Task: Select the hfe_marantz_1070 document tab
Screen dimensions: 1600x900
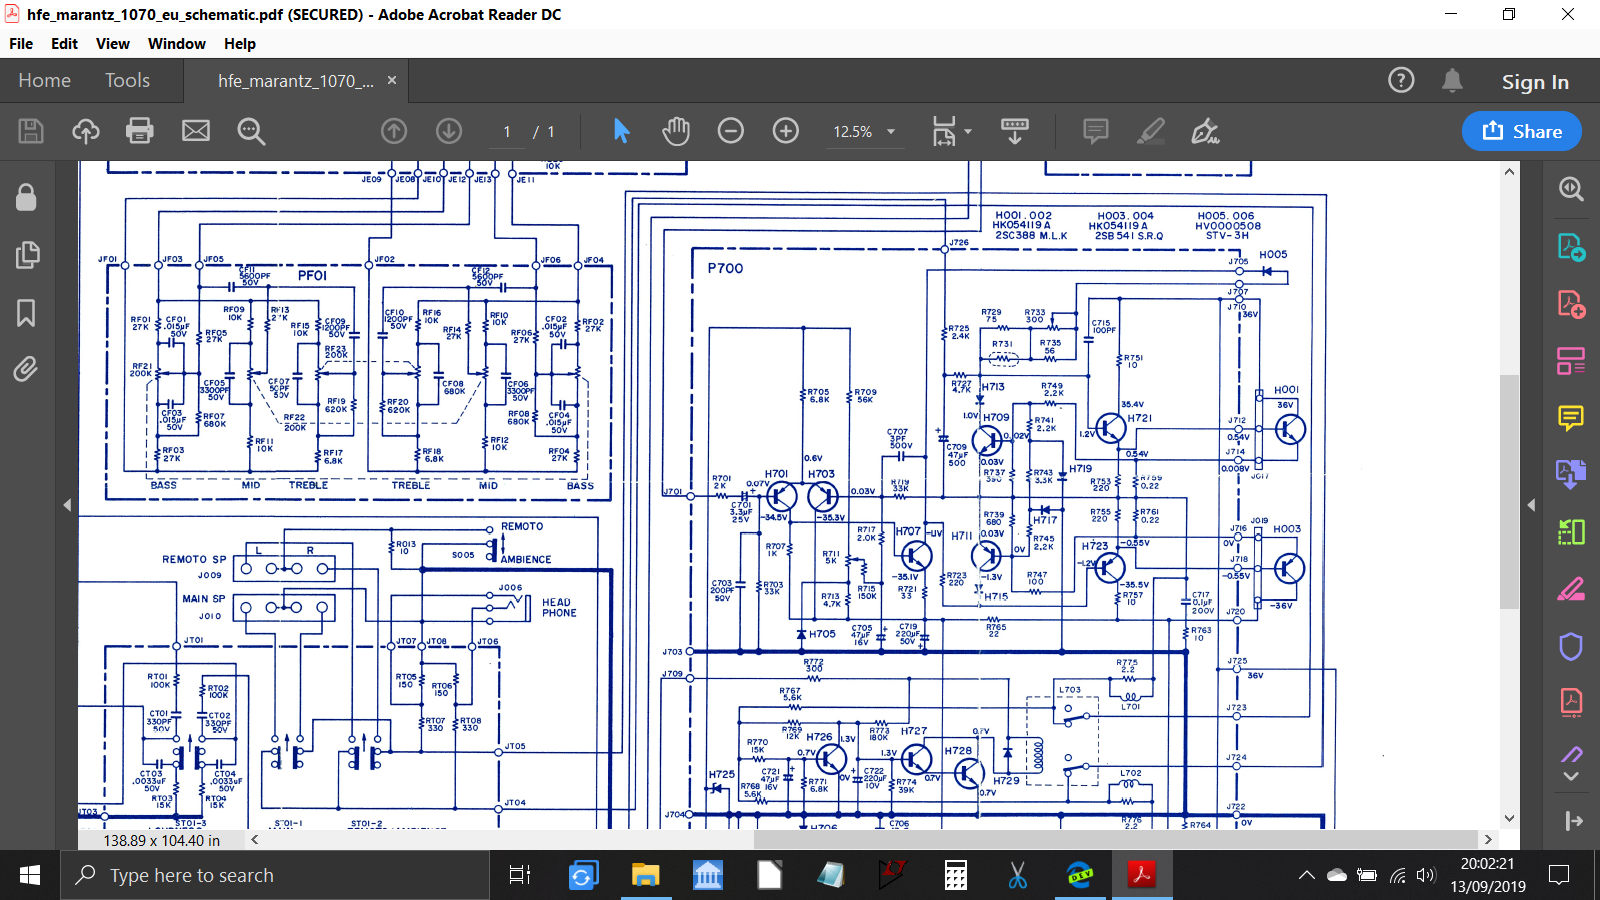Action: tap(295, 81)
